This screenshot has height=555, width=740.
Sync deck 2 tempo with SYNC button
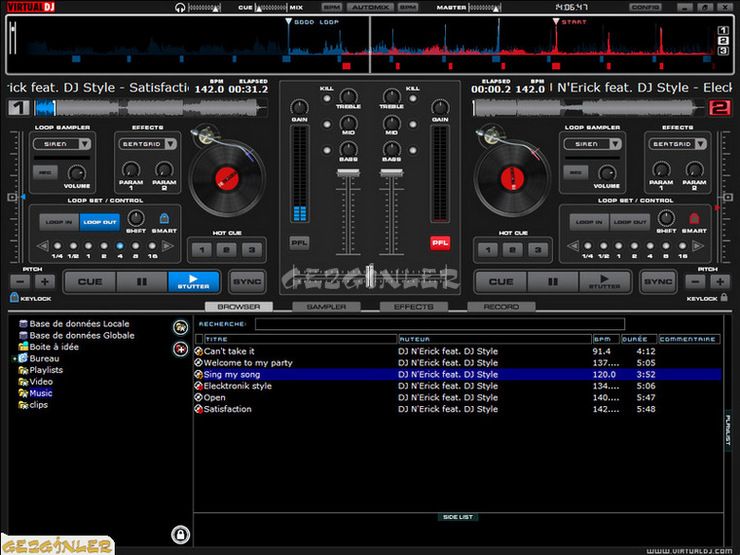pos(658,281)
